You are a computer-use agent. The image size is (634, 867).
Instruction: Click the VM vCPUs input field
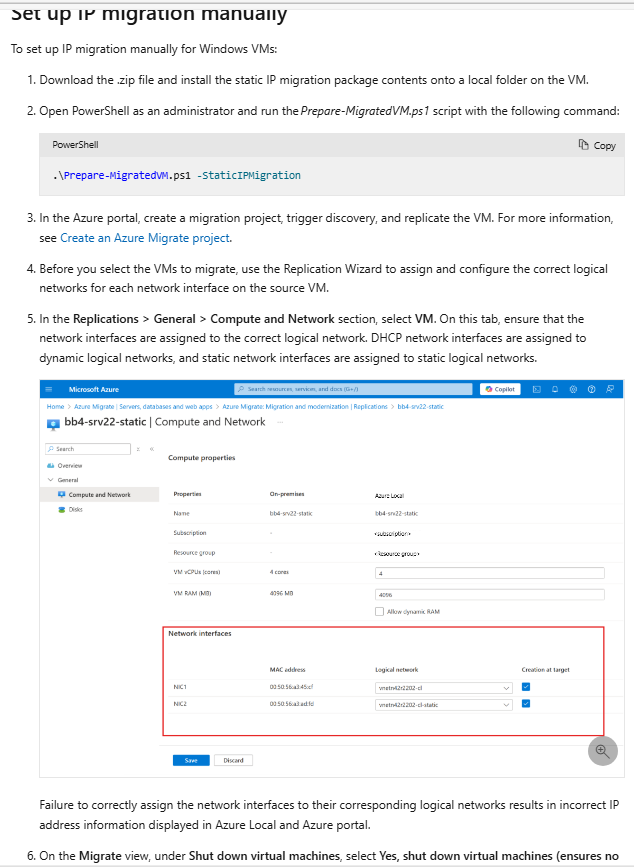[490, 573]
